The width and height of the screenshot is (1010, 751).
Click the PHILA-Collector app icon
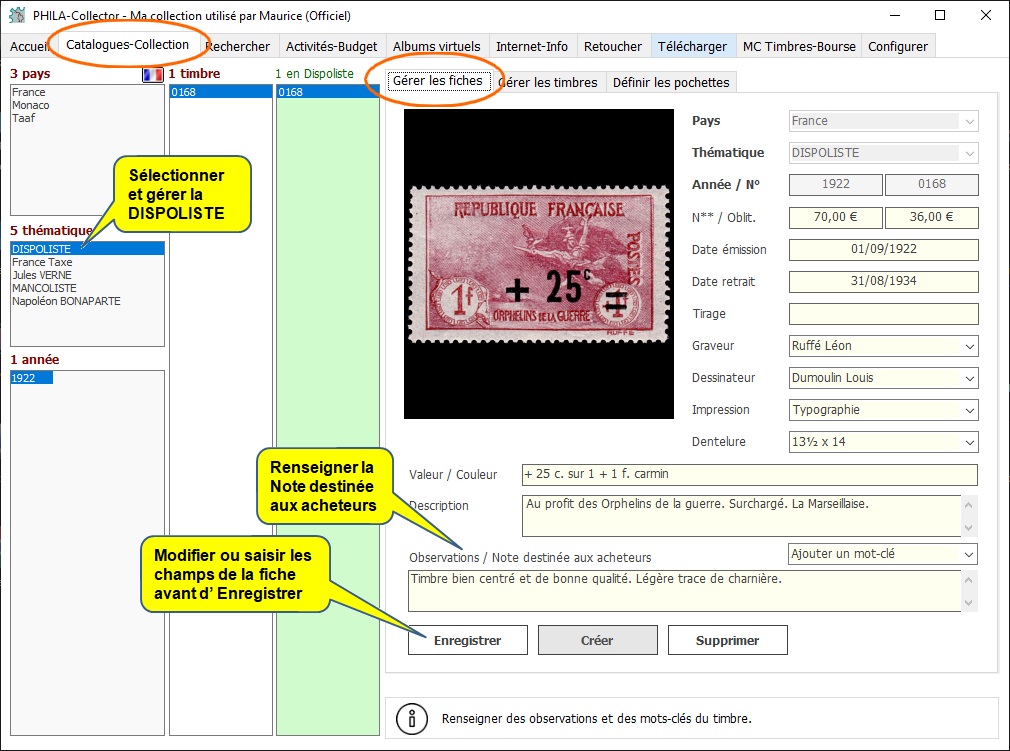[17, 15]
